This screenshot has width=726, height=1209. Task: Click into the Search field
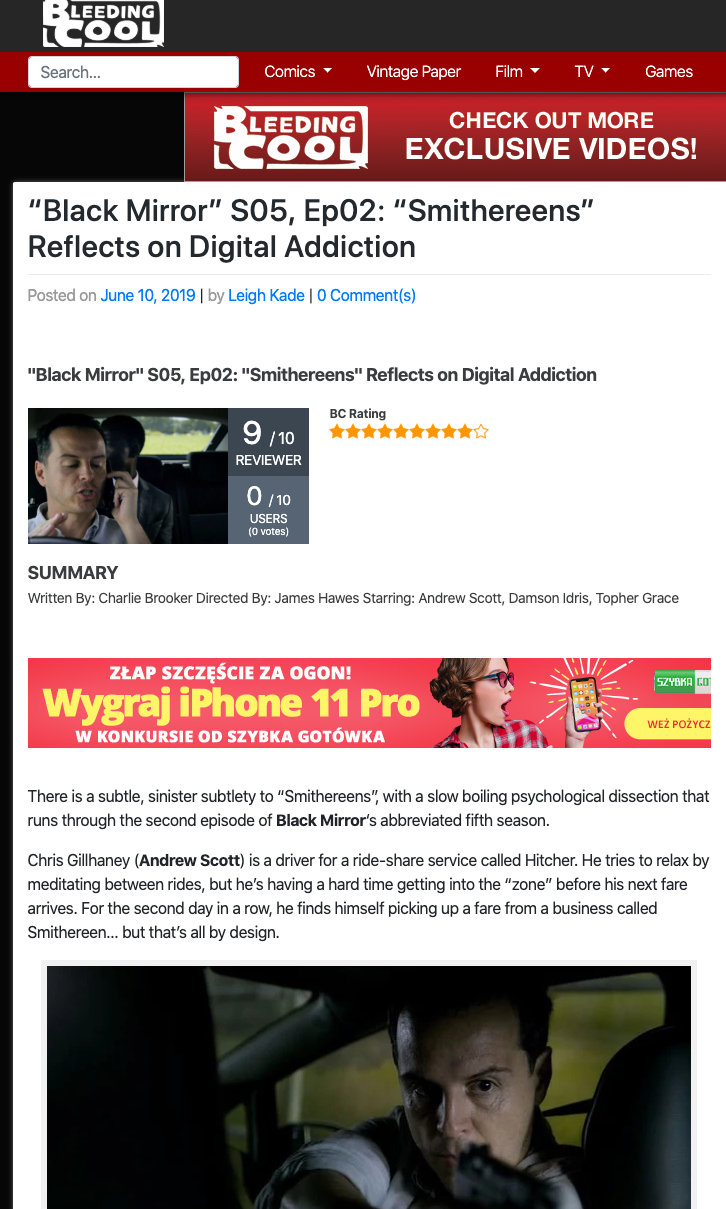coord(133,72)
